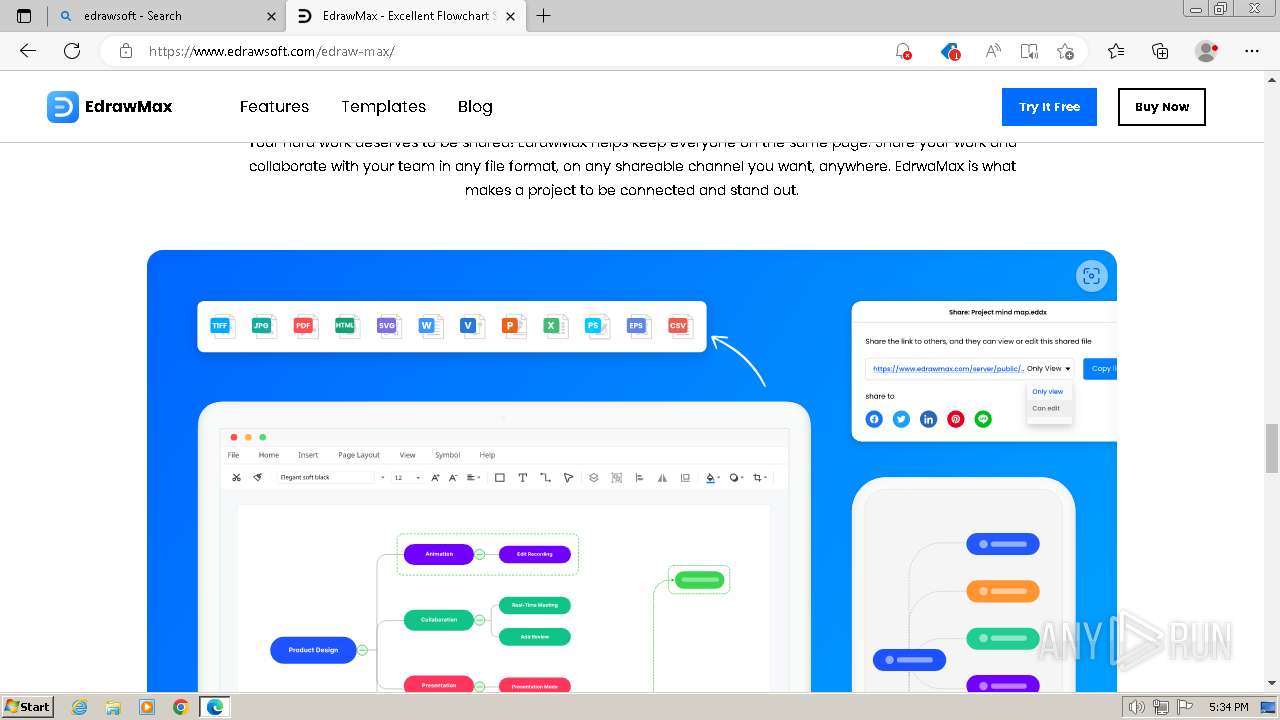
Task: Click the crop tool dropdown icon
Action: [x=760, y=478]
